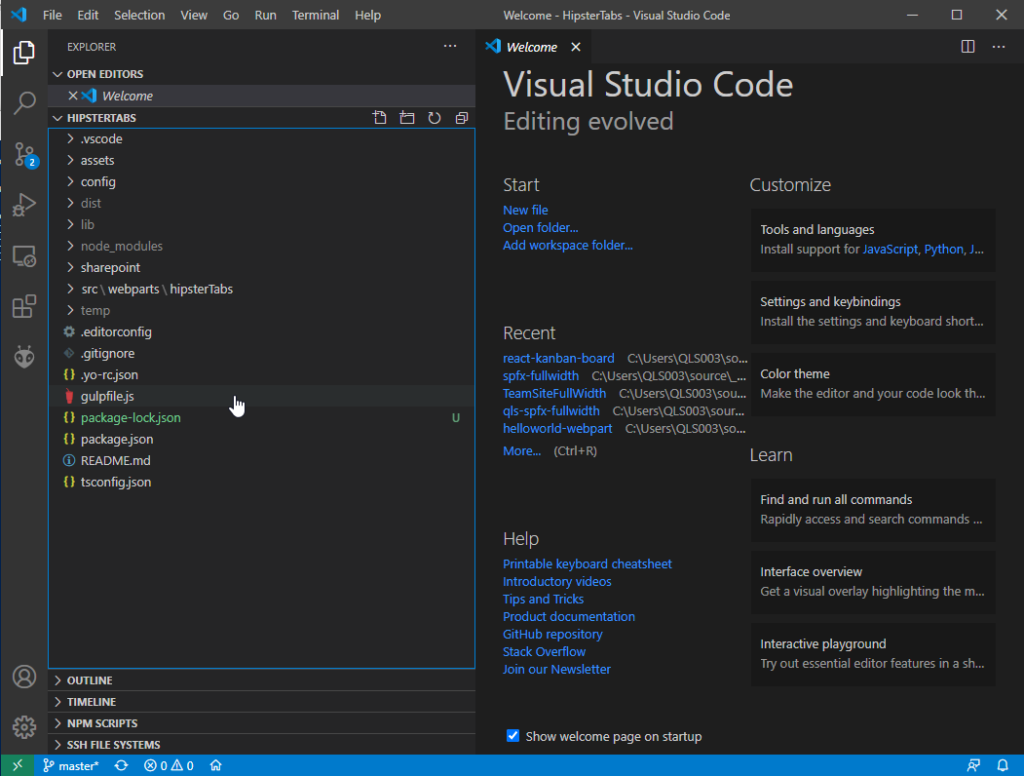Open editor More Actions ellipsis menu
The image size is (1024, 776).
point(999,46)
